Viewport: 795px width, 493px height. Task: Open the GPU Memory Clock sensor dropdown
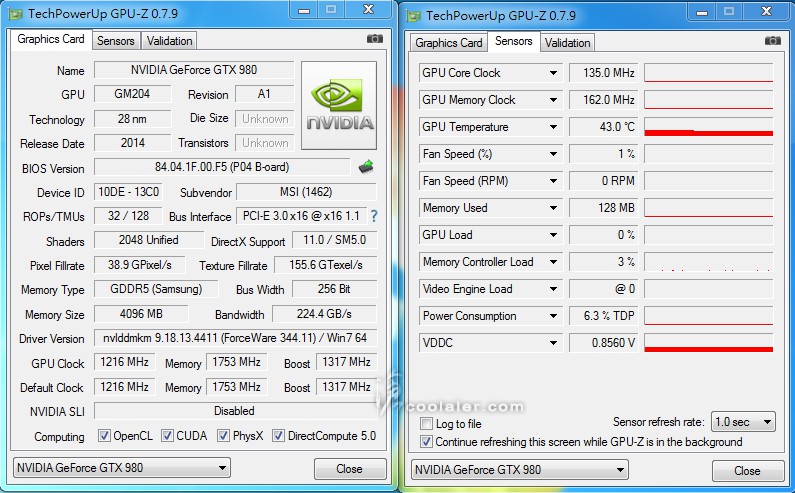[553, 100]
